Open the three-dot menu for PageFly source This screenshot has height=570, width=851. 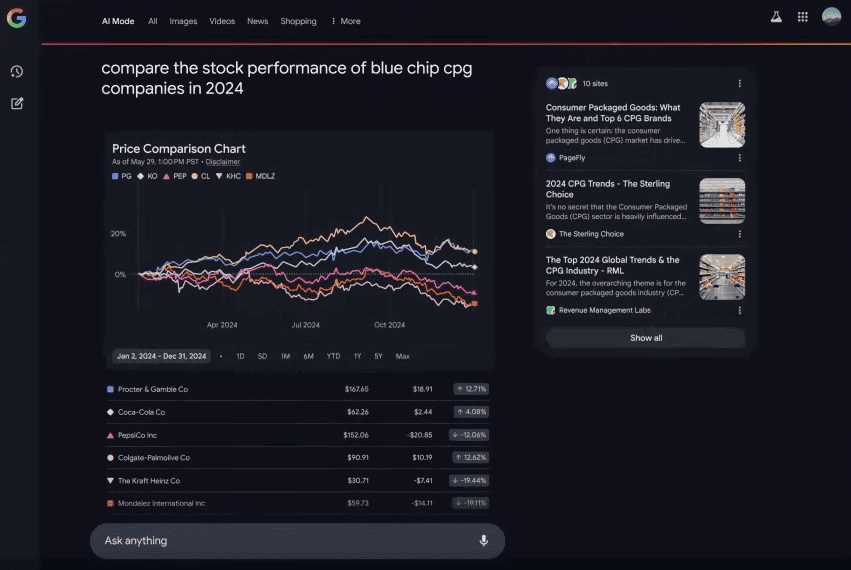click(739, 158)
